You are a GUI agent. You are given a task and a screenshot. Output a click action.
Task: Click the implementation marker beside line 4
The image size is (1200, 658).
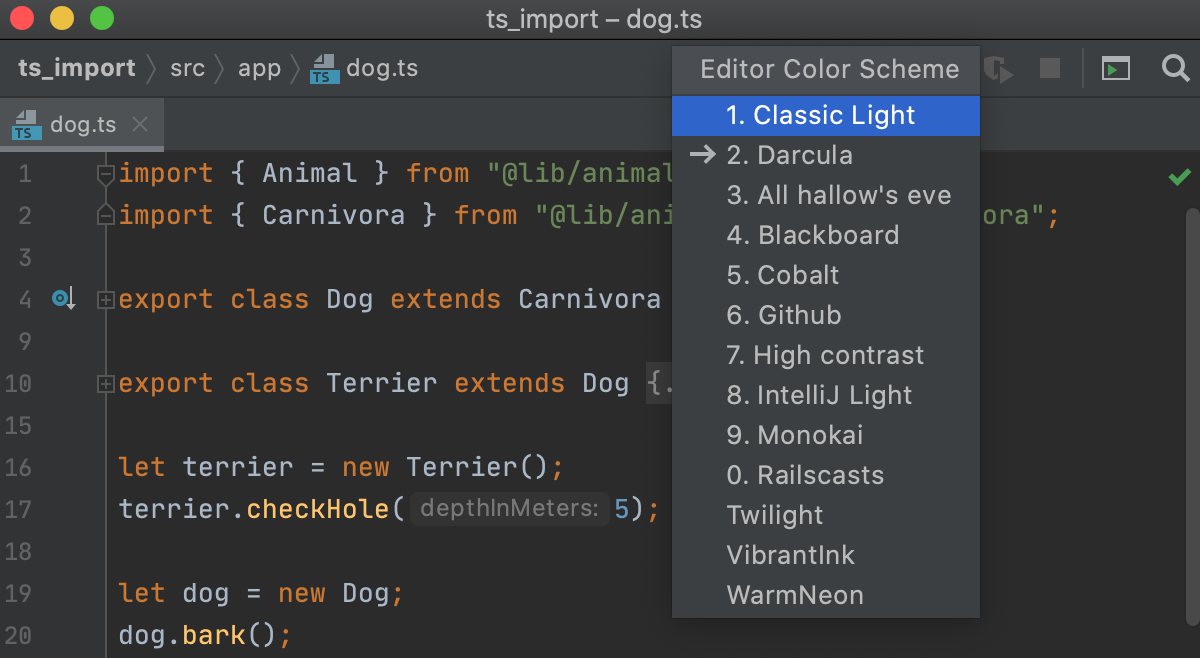[62, 298]
